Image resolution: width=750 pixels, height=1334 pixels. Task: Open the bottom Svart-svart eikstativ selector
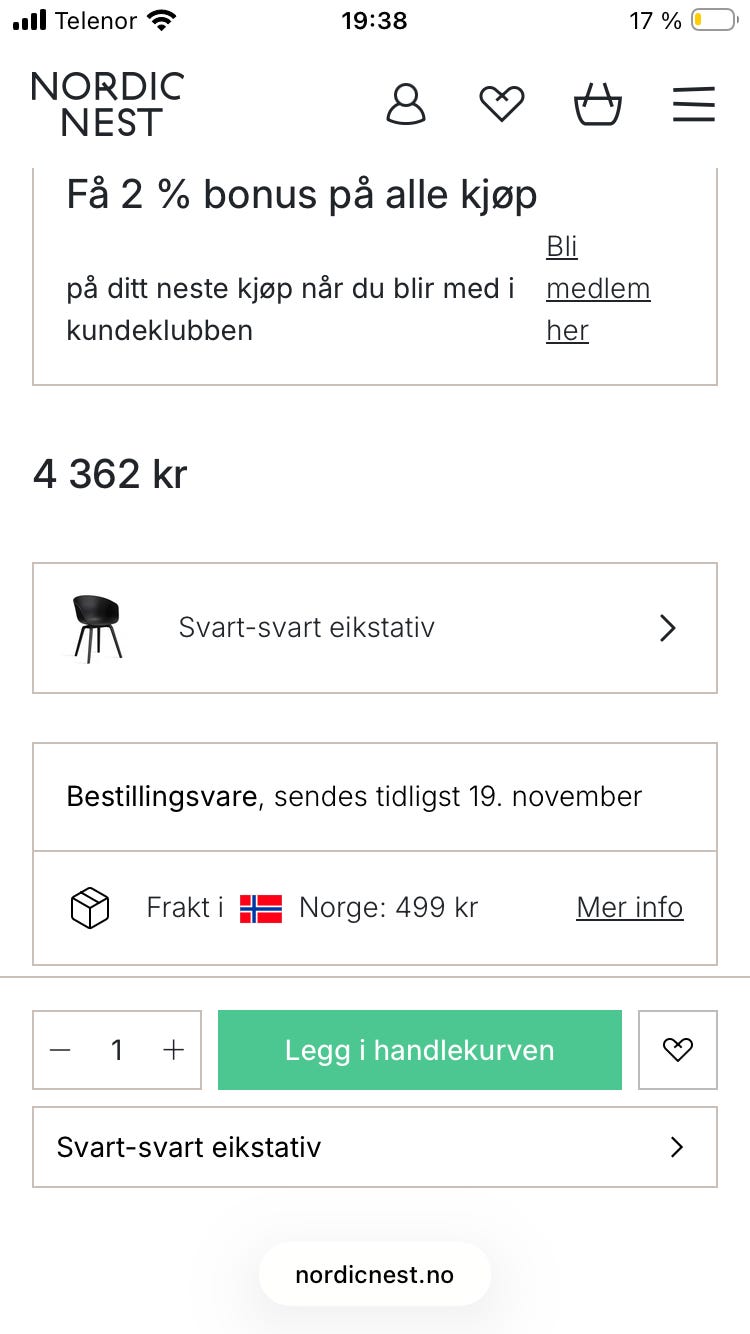375,1147
